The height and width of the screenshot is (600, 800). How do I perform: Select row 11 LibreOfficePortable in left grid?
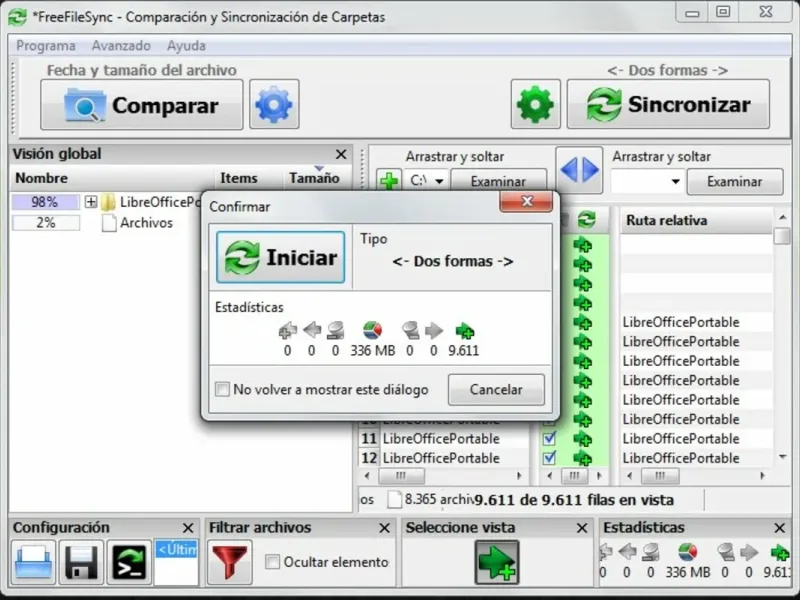point(441,439)
